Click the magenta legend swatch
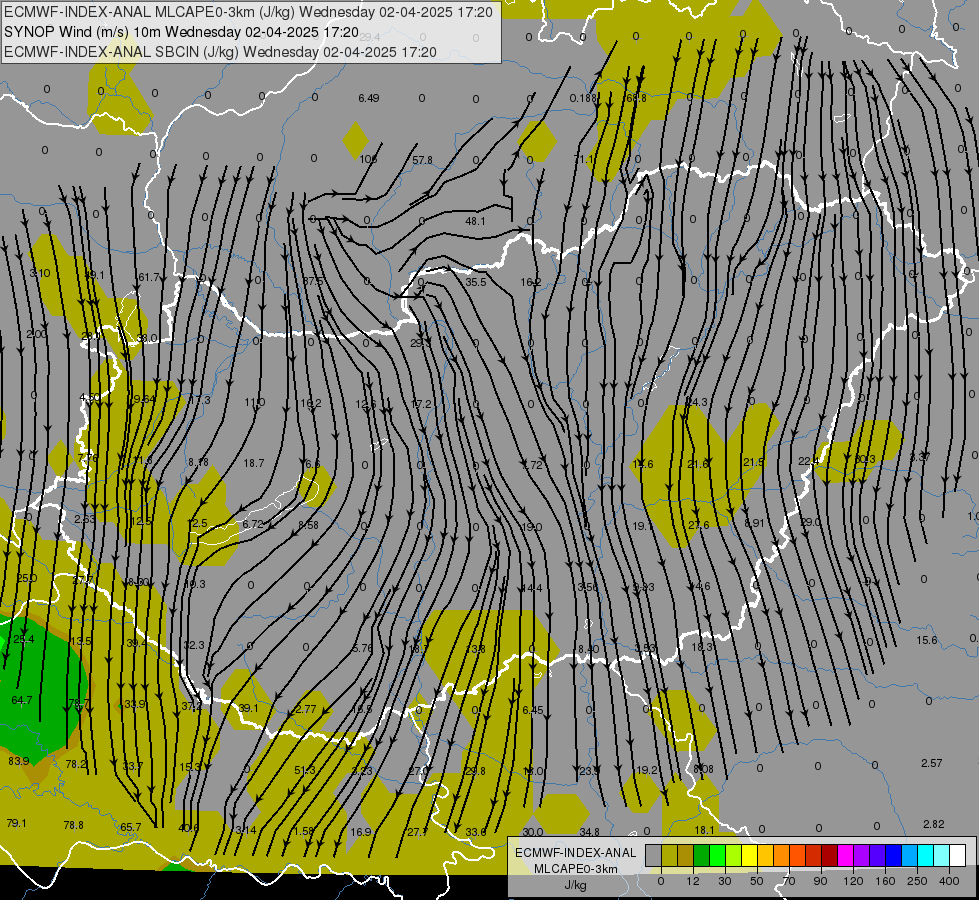This screenshot has width=979, height=900. (846, 856)
